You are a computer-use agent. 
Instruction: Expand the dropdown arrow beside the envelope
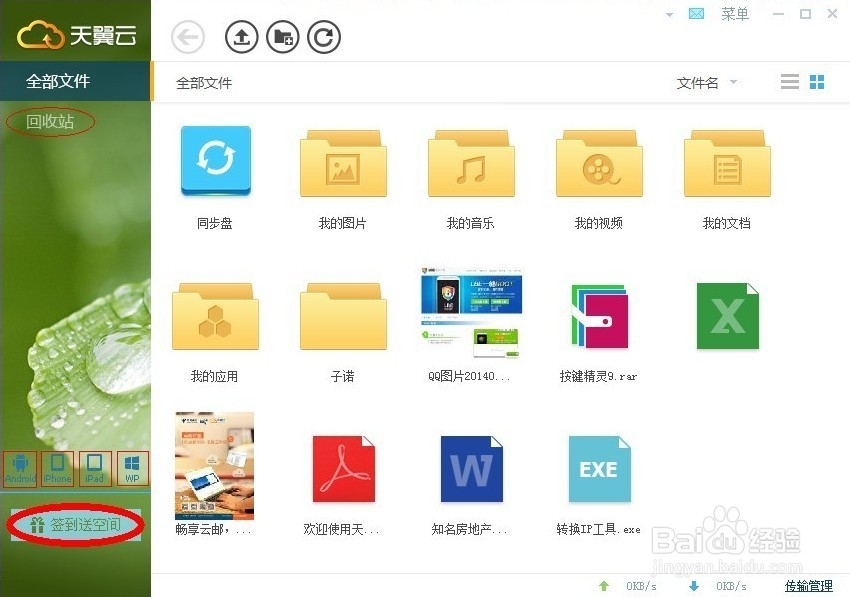tap(669, 15)
